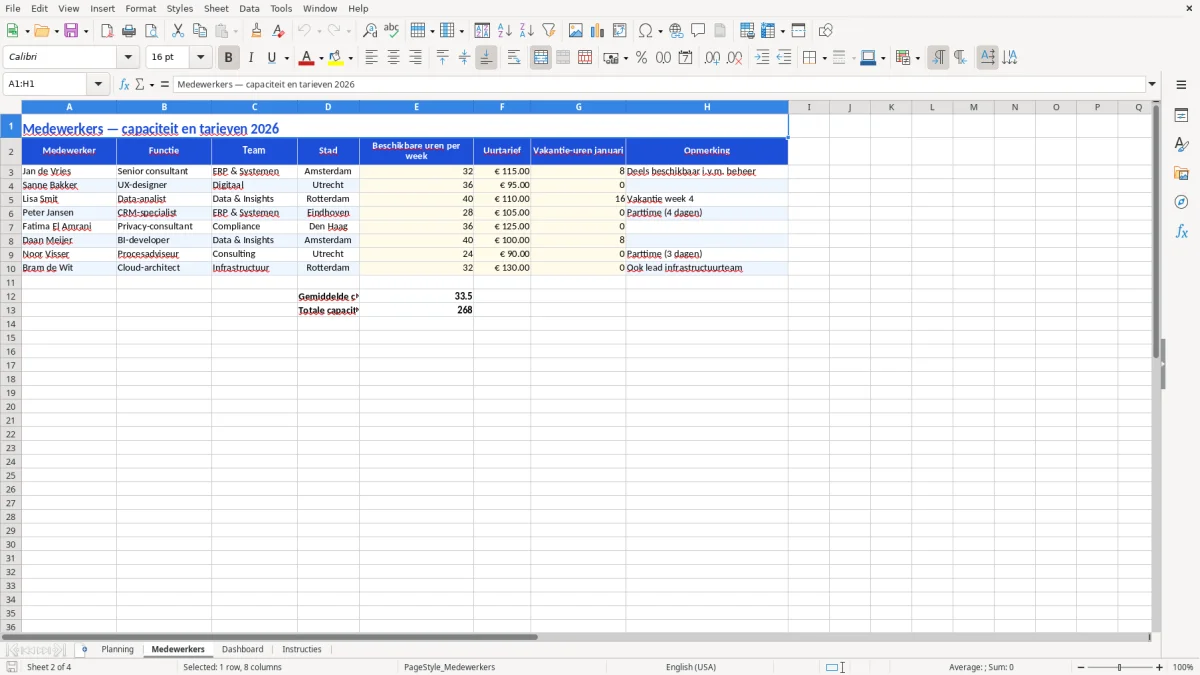Viewport: 1200px width, 675px height.
Task: Click Increase Indent icon
Action: (762, 58)
